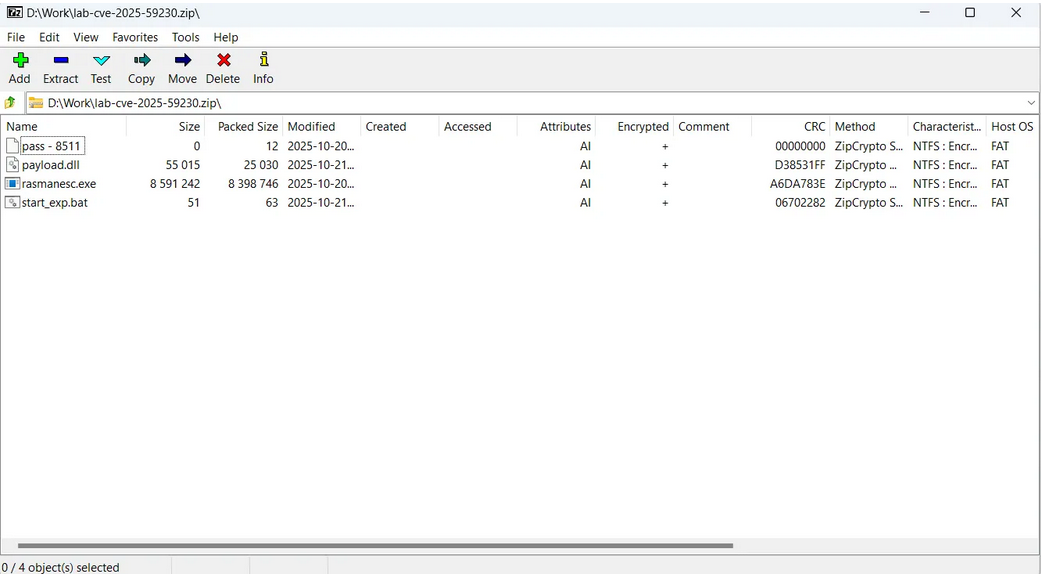This screenshot has width=1041, height=575.
Task: Click the Move toolbar icon
Action: (x=182, y=68)
